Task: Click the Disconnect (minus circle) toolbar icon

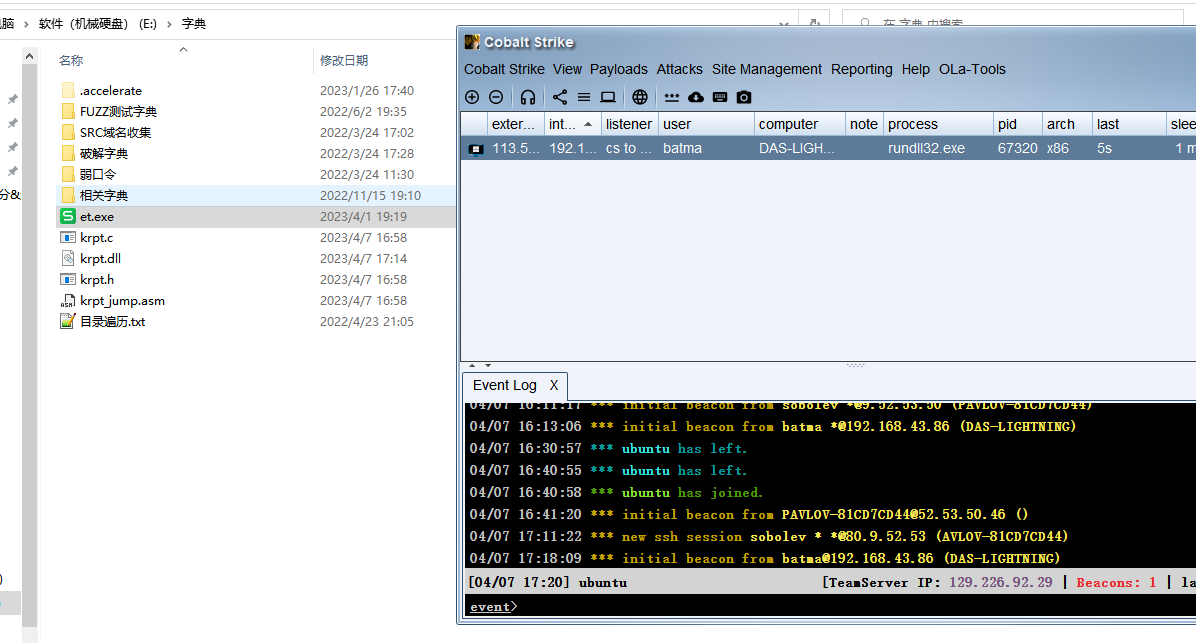Action: coord(496,97)
